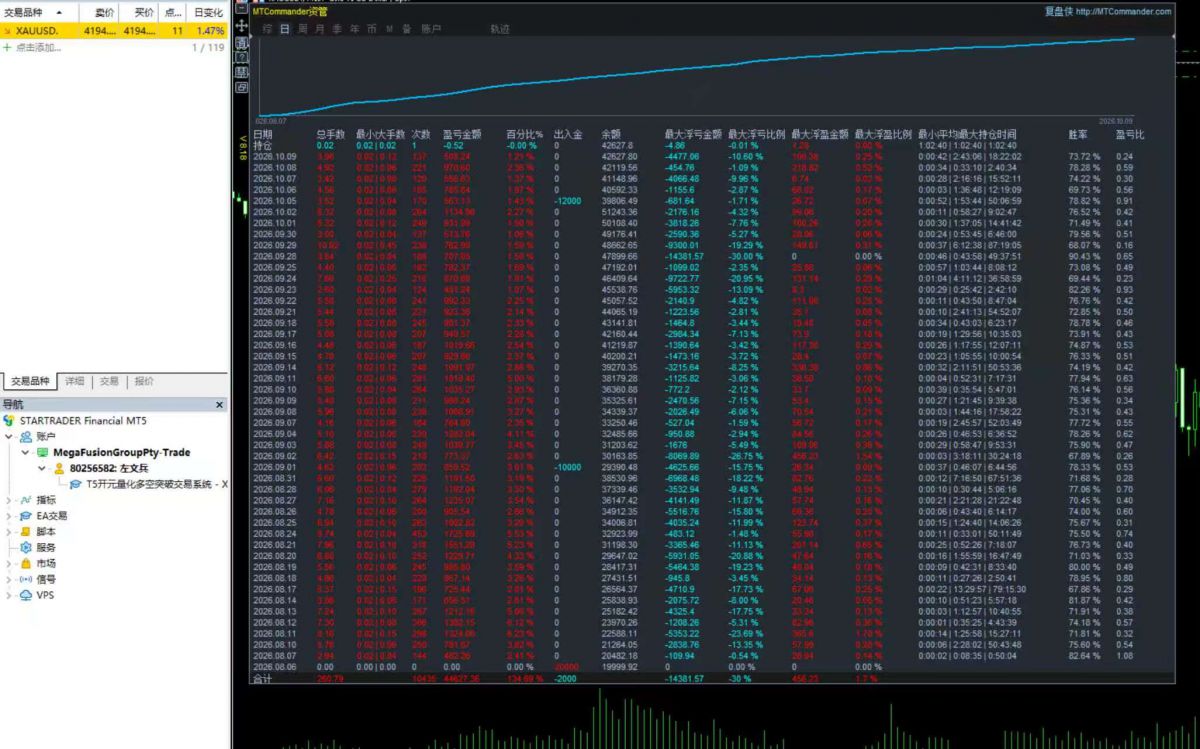
Task: Click the VPS cloud icon
Action: coord(26,595)
